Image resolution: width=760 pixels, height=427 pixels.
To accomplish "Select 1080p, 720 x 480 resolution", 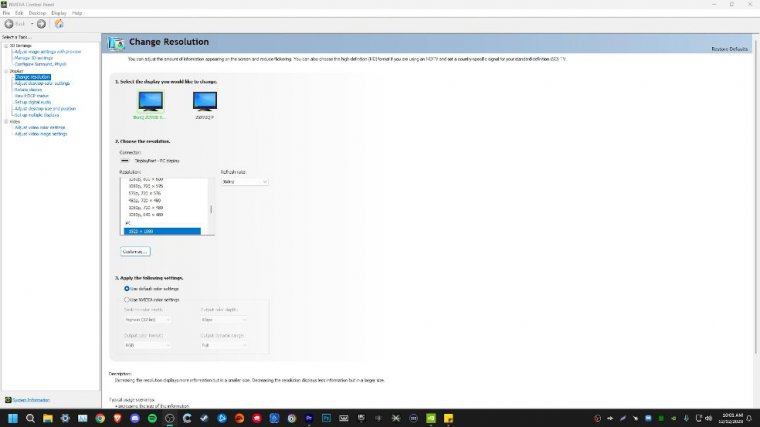I will (x=145, y=207).
